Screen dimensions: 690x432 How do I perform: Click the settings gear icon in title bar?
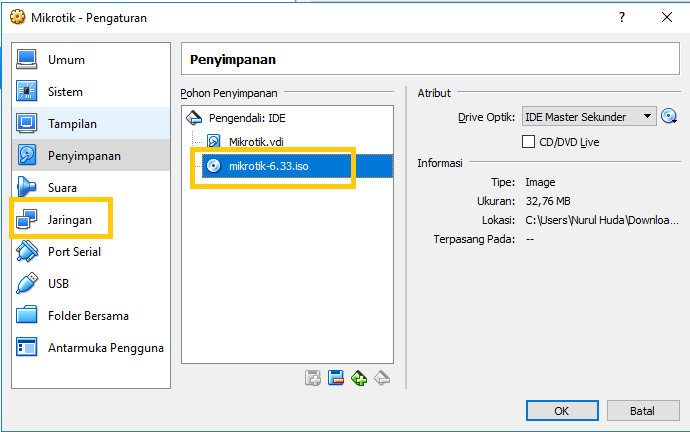pos(18,18)
